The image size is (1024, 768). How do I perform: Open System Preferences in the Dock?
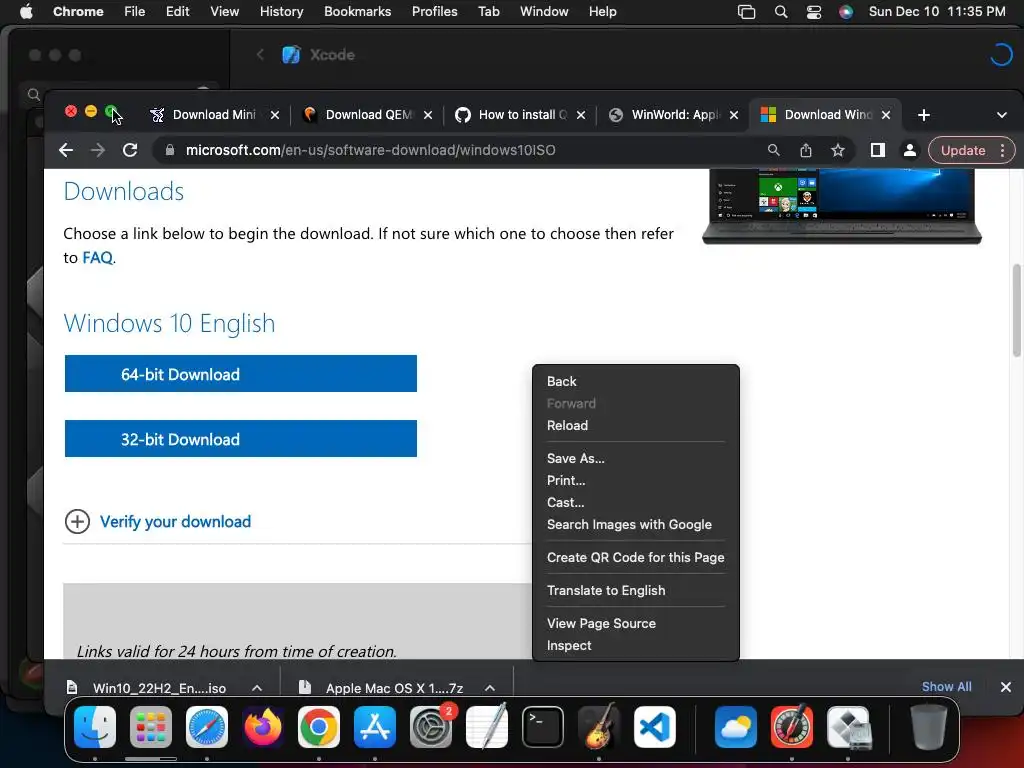pos(431,726)
